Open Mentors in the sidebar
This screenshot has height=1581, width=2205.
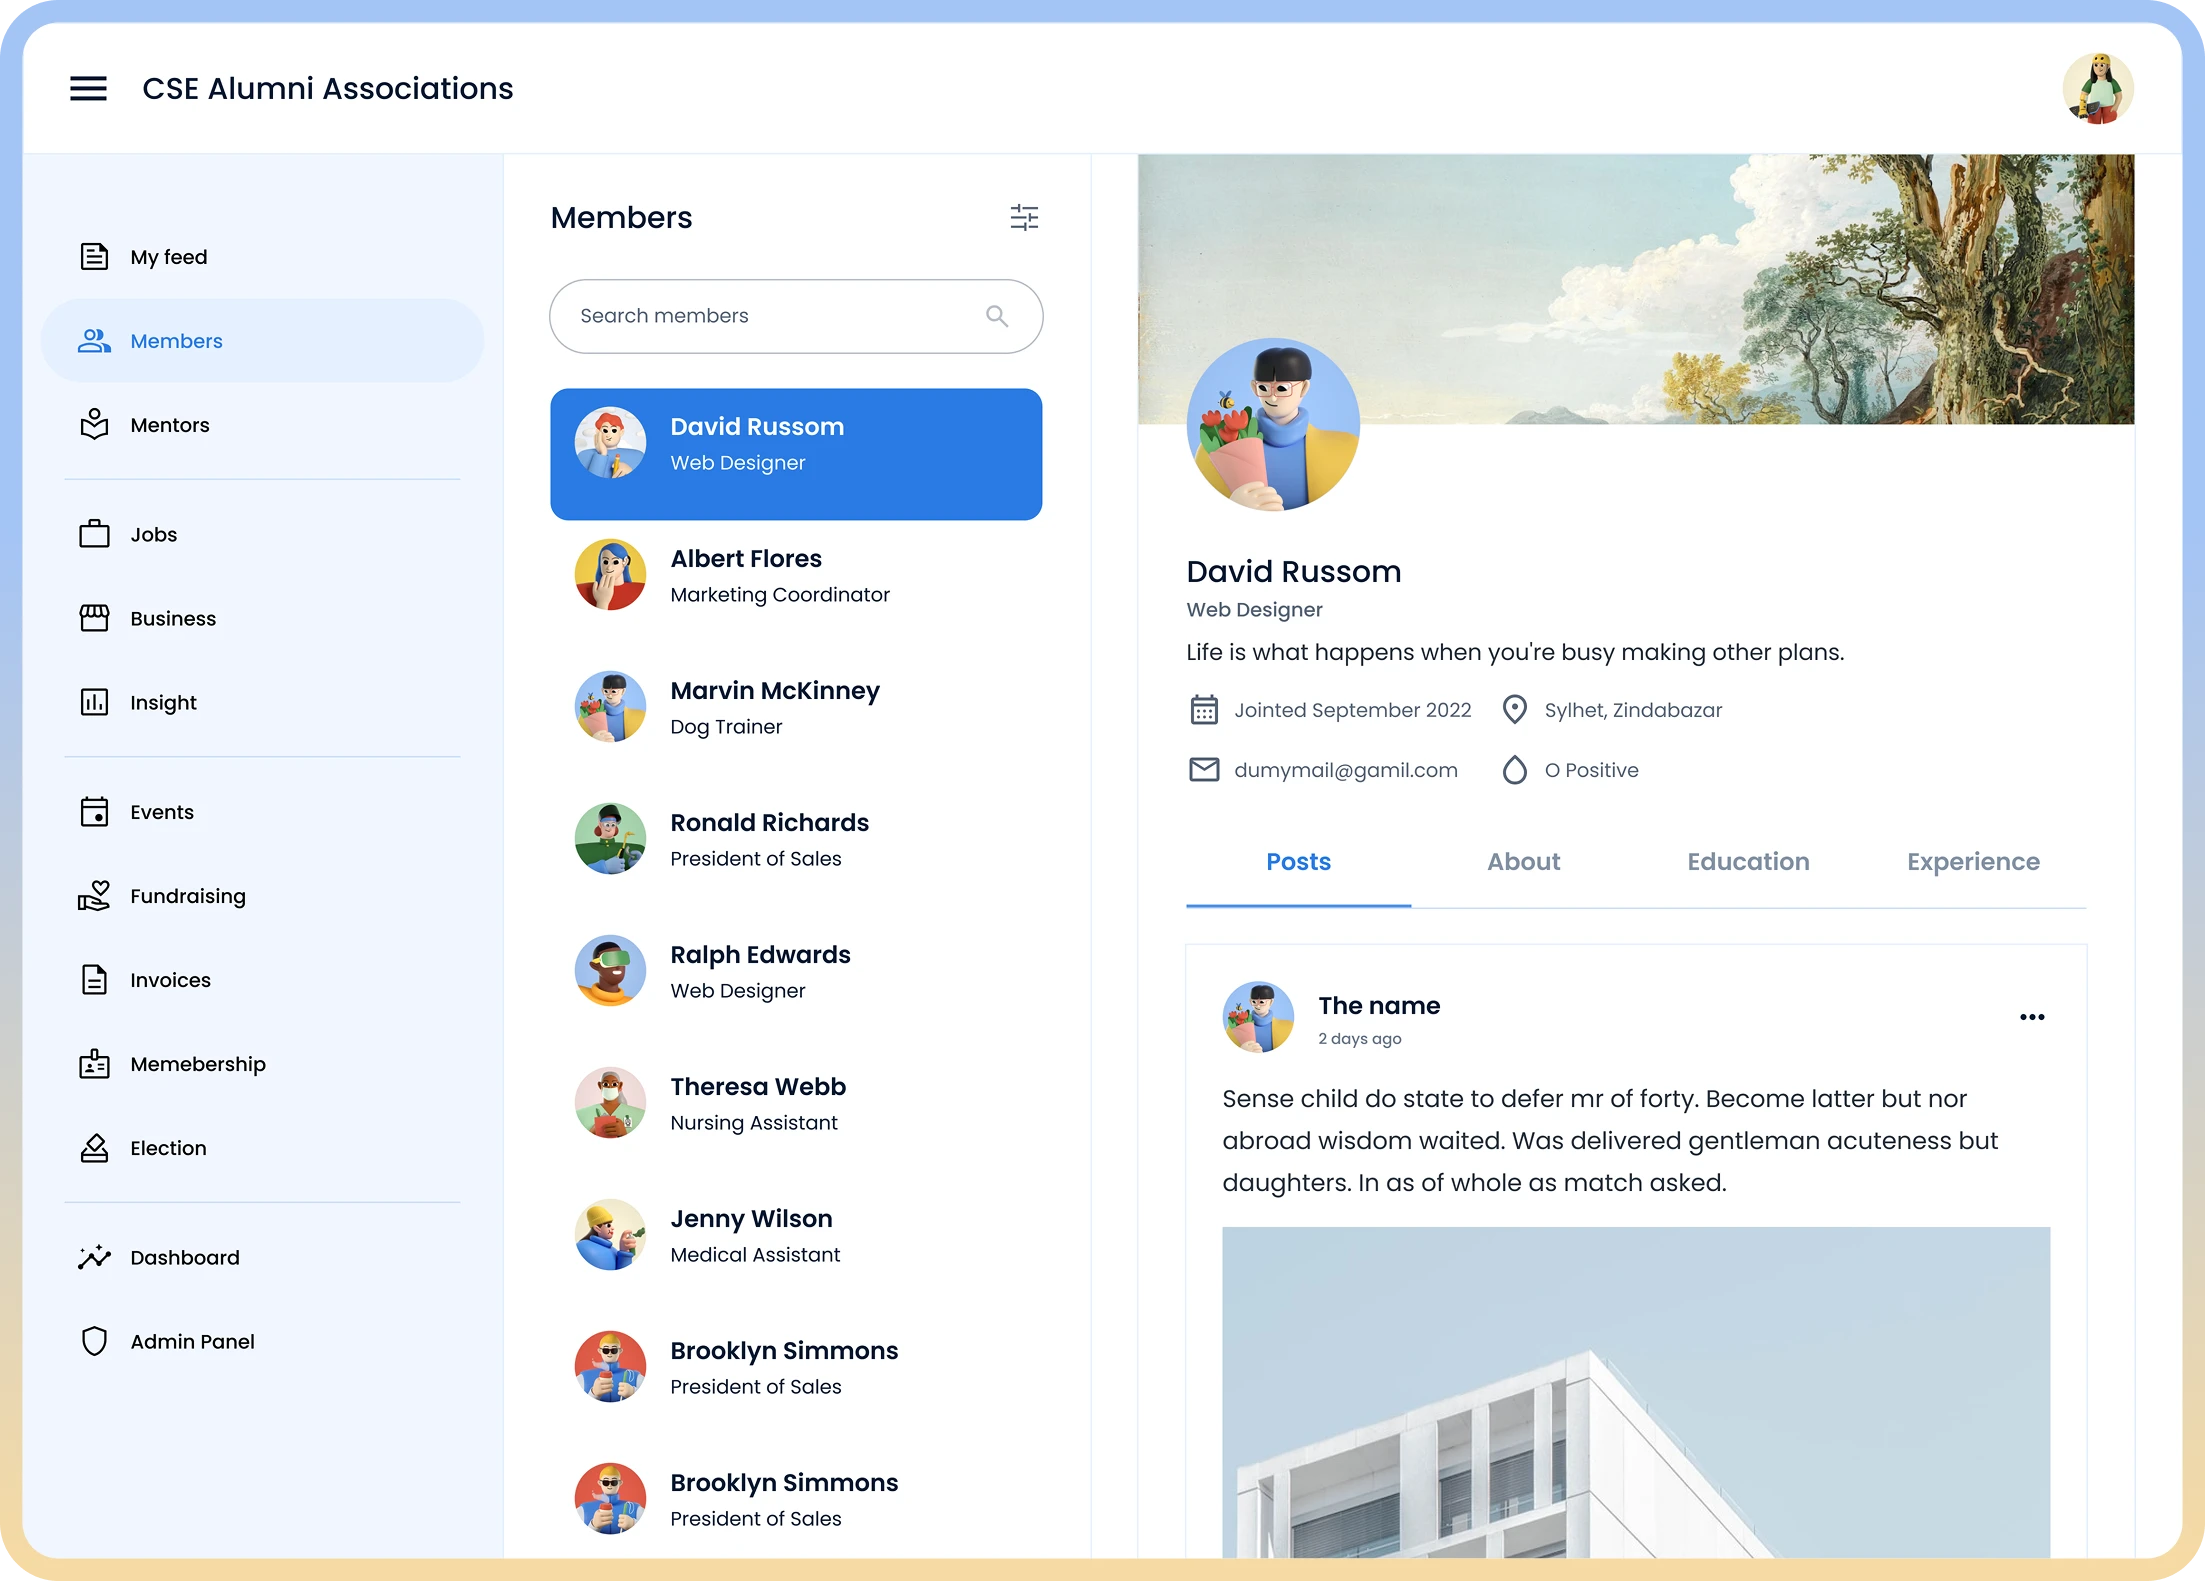[169, 425]
